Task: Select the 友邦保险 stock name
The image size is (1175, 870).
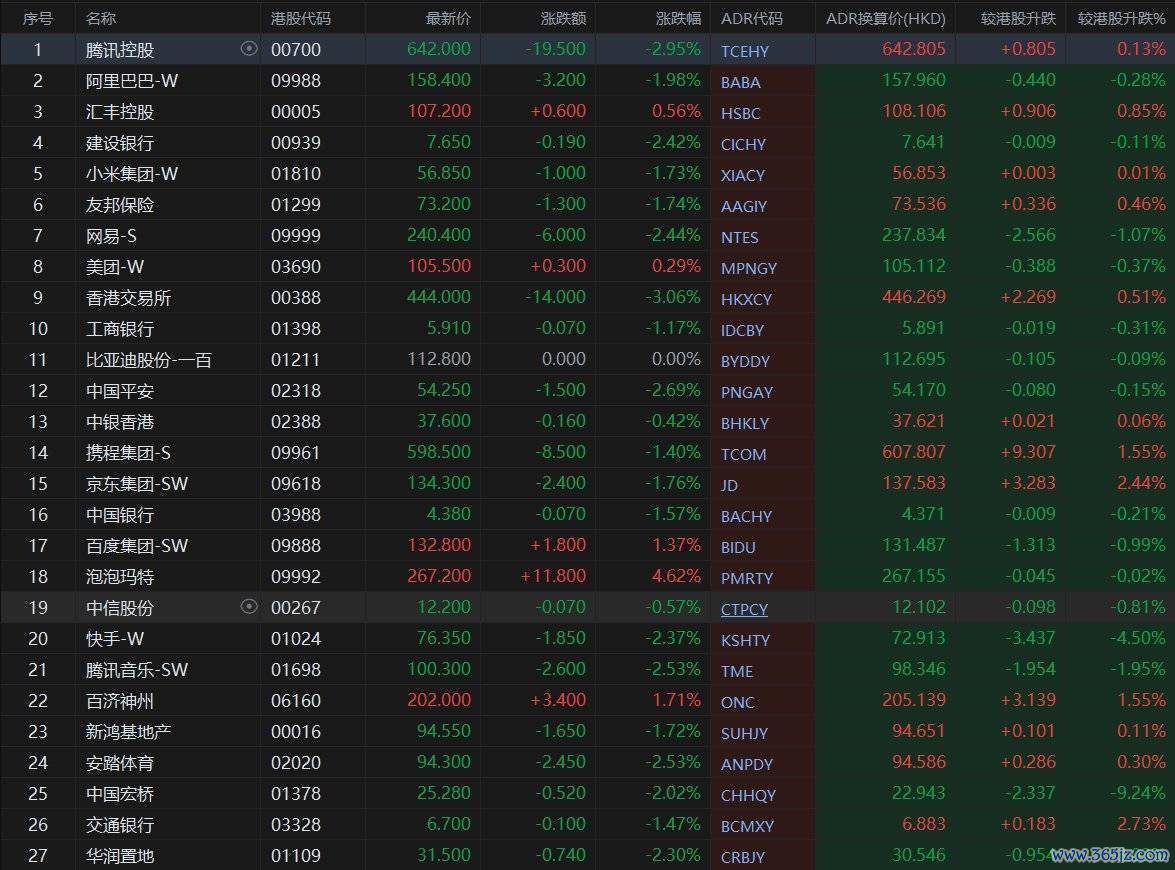Action: 120,205
